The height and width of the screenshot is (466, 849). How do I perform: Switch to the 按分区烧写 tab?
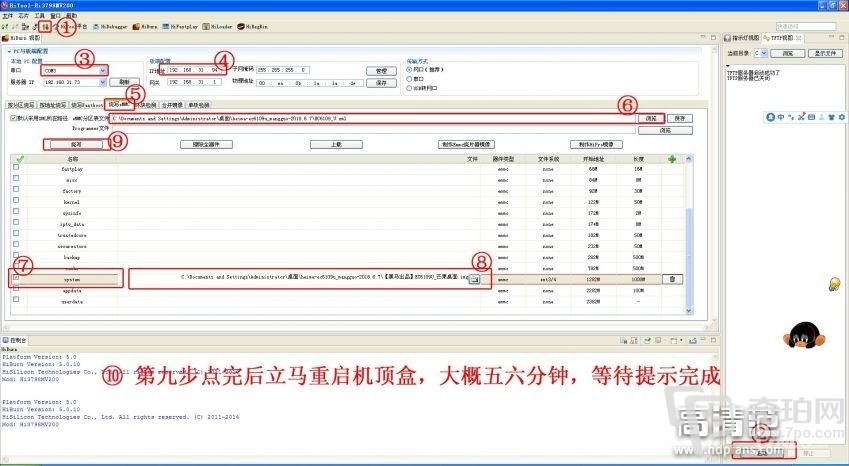click(21, 105)
